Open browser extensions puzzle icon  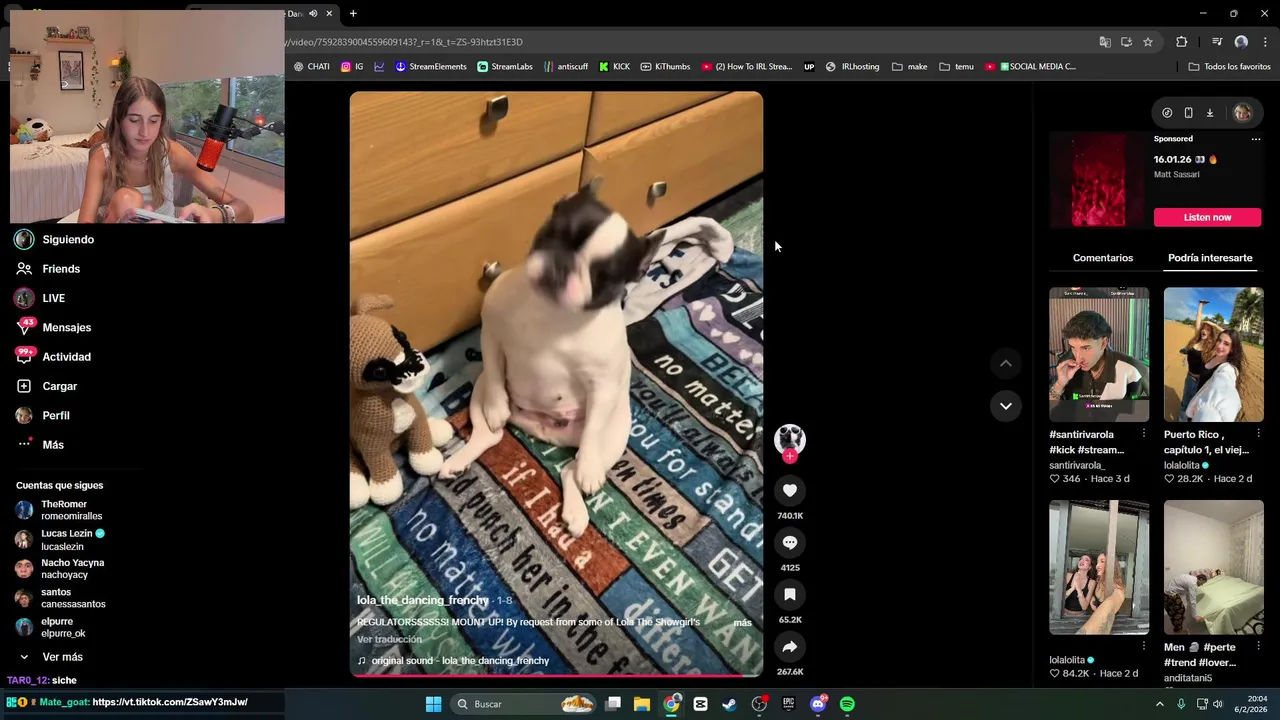pos(1182,42)
